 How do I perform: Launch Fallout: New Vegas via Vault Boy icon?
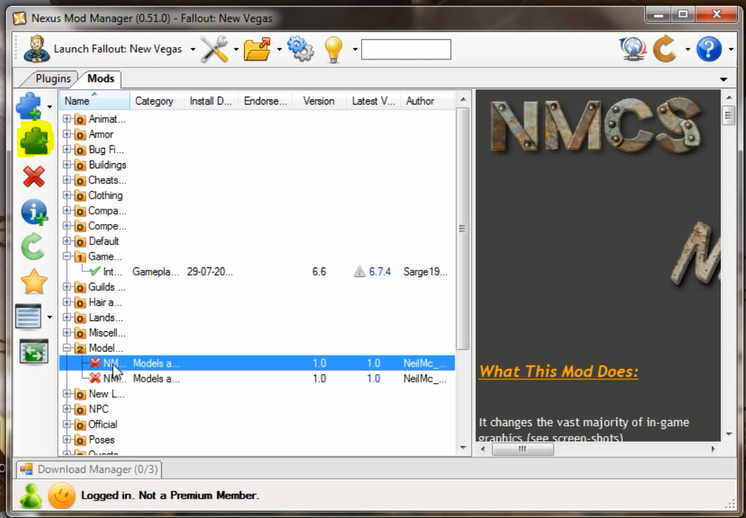pos(37,49)
